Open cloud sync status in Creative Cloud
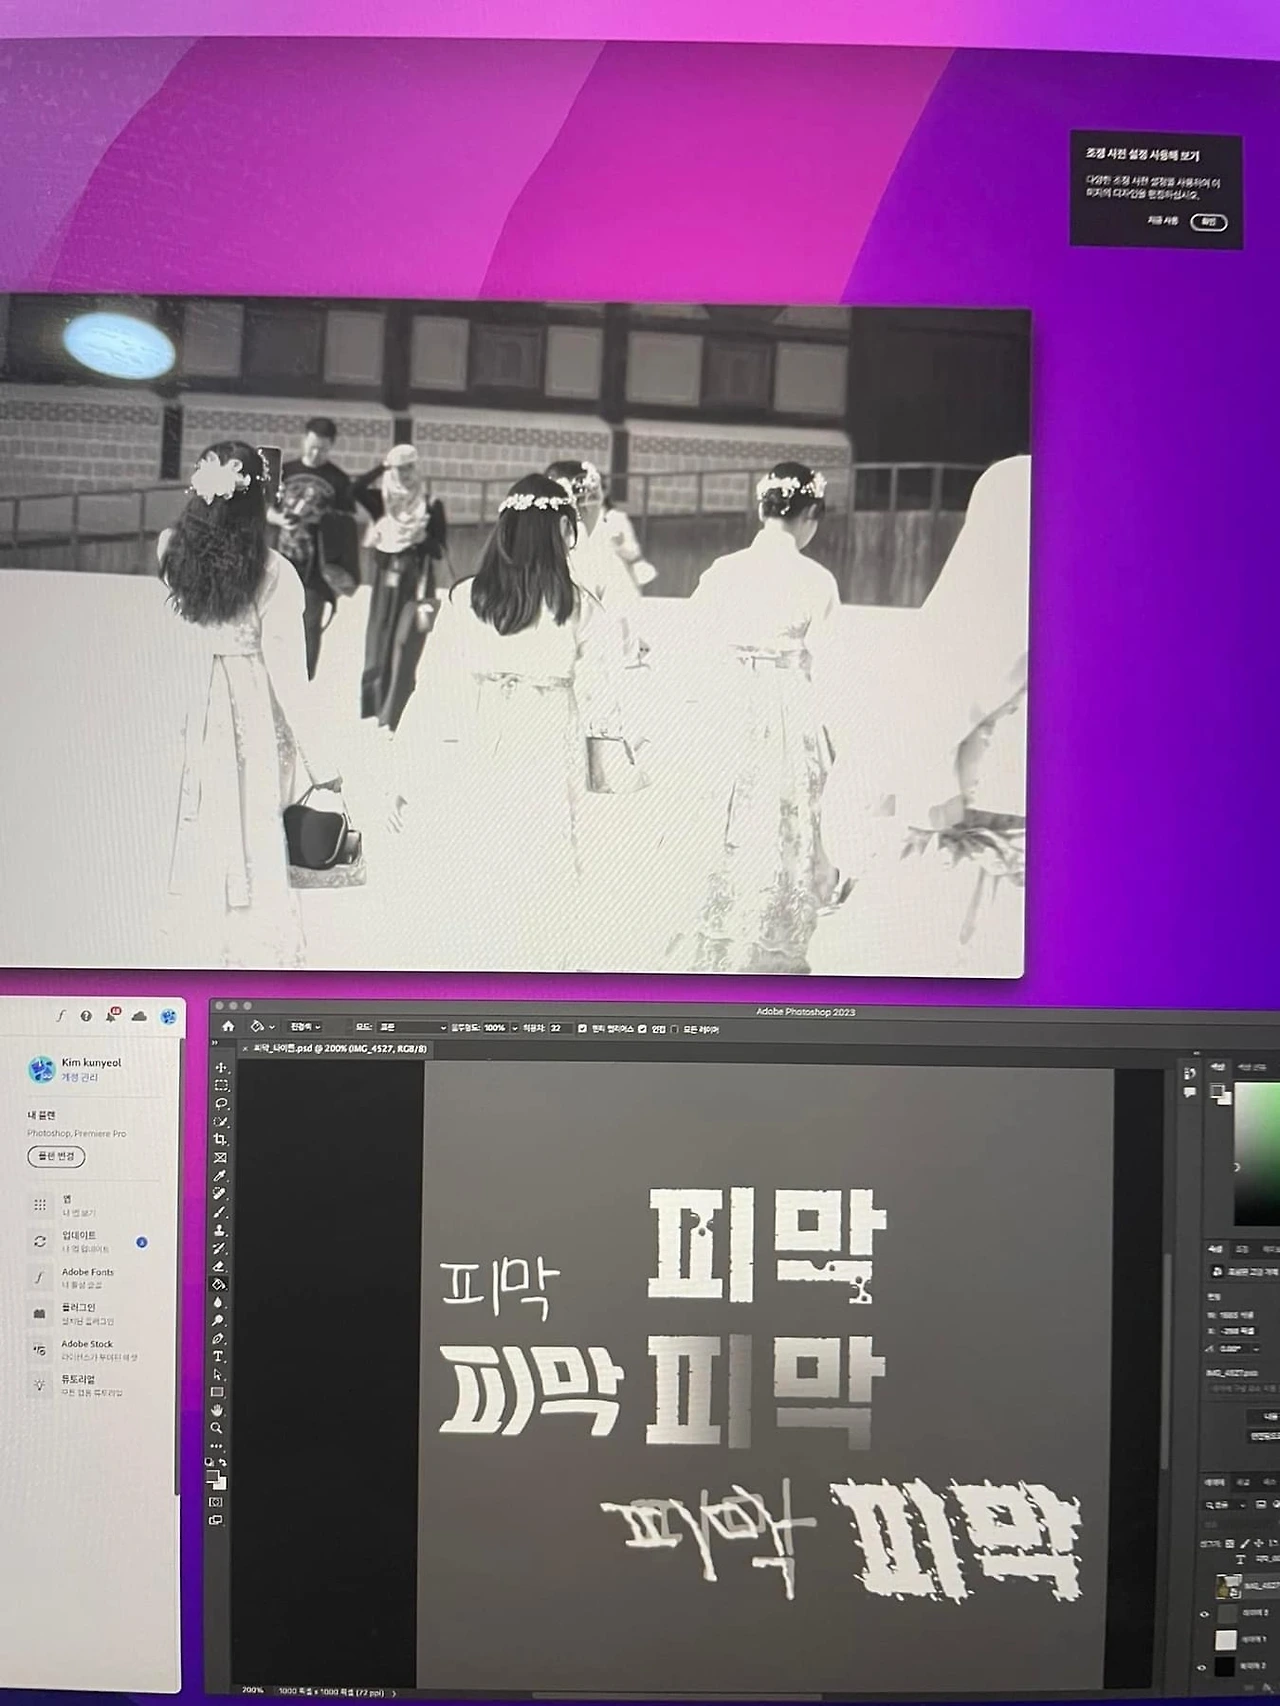This screenshot has height=1706, width=1280. click(x=139, y=1016)
